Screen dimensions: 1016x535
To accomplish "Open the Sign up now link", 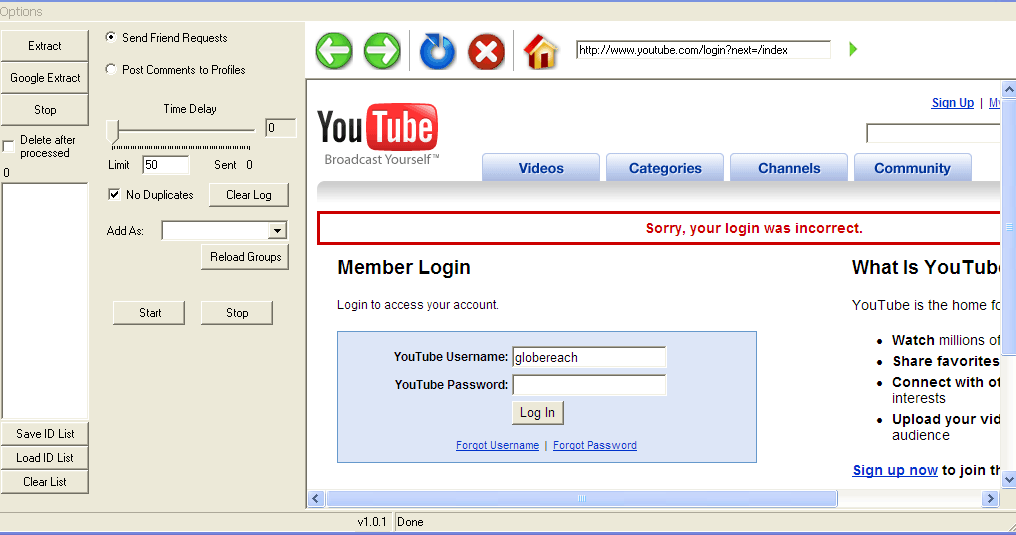I will 895,470.
